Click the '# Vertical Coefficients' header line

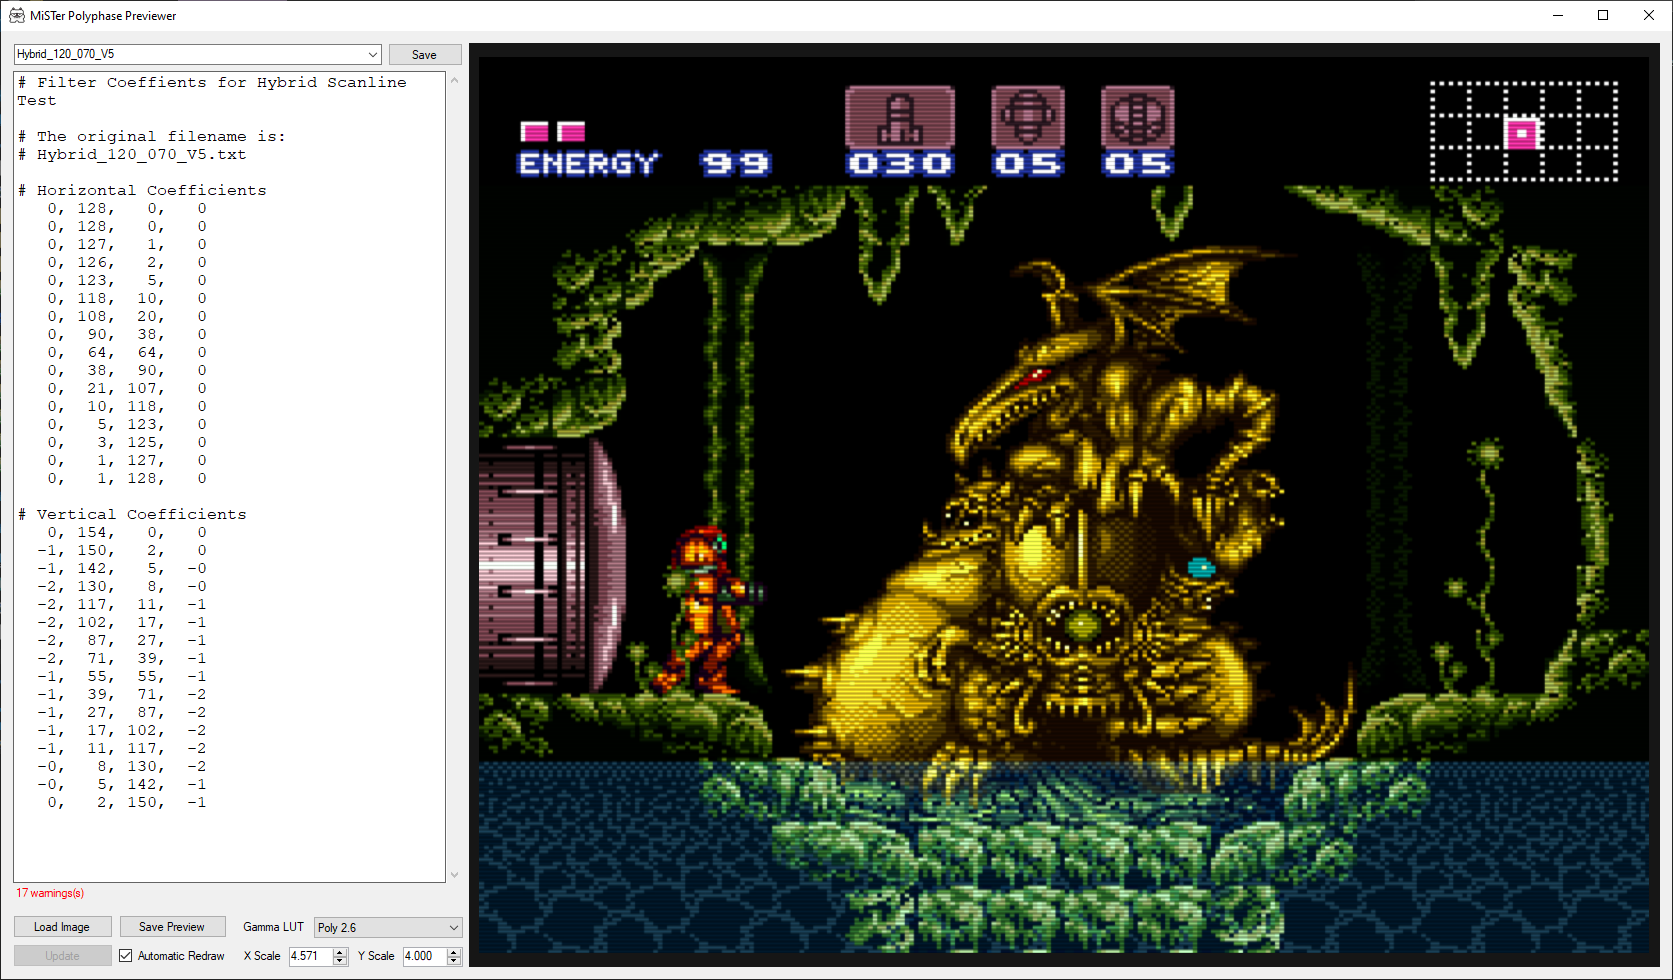pos(132,514)
